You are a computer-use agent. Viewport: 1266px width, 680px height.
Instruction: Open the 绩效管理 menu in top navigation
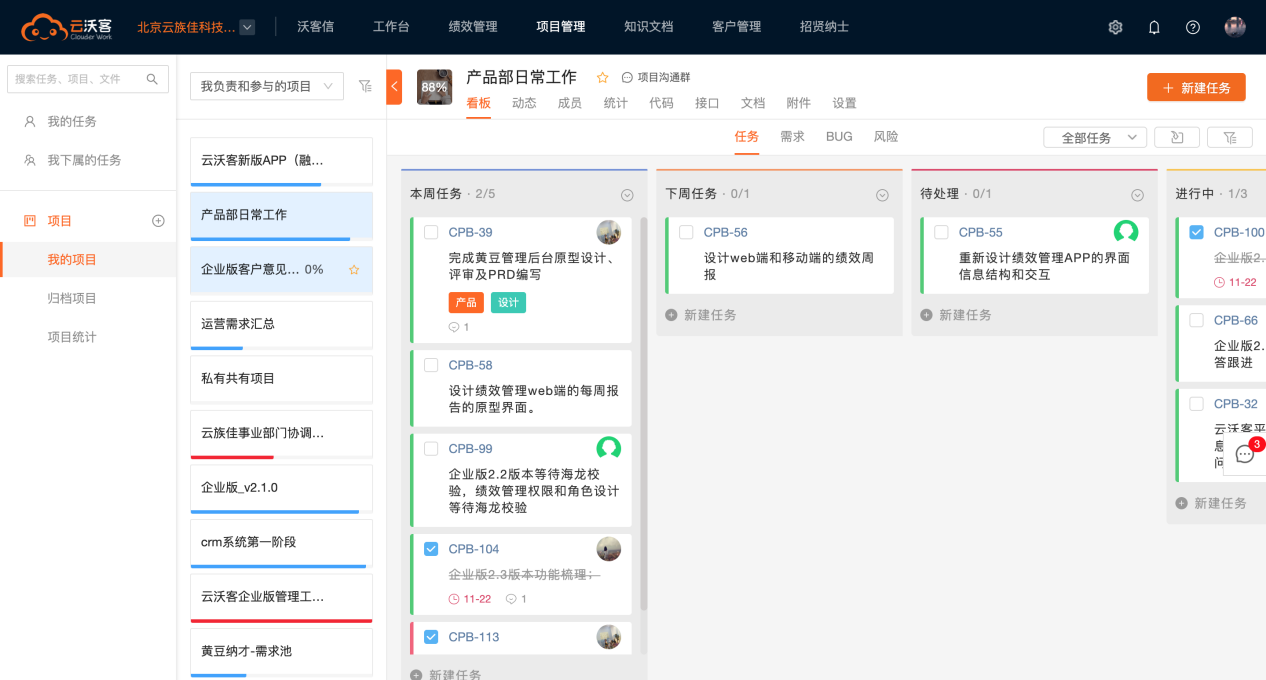[472, 27]
